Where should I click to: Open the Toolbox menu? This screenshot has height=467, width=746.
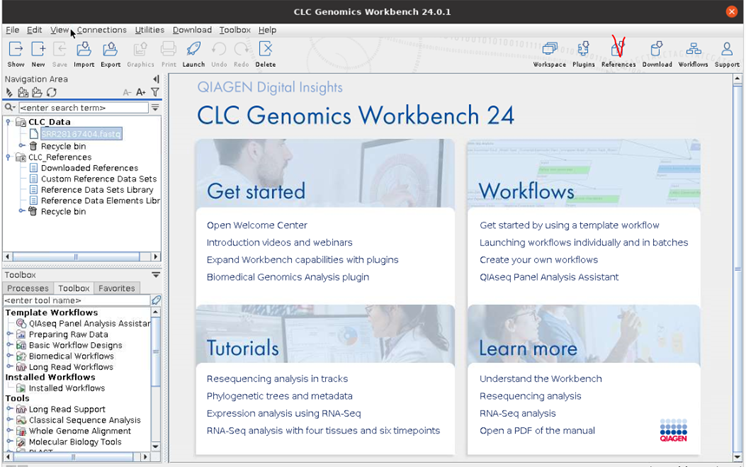235,30
